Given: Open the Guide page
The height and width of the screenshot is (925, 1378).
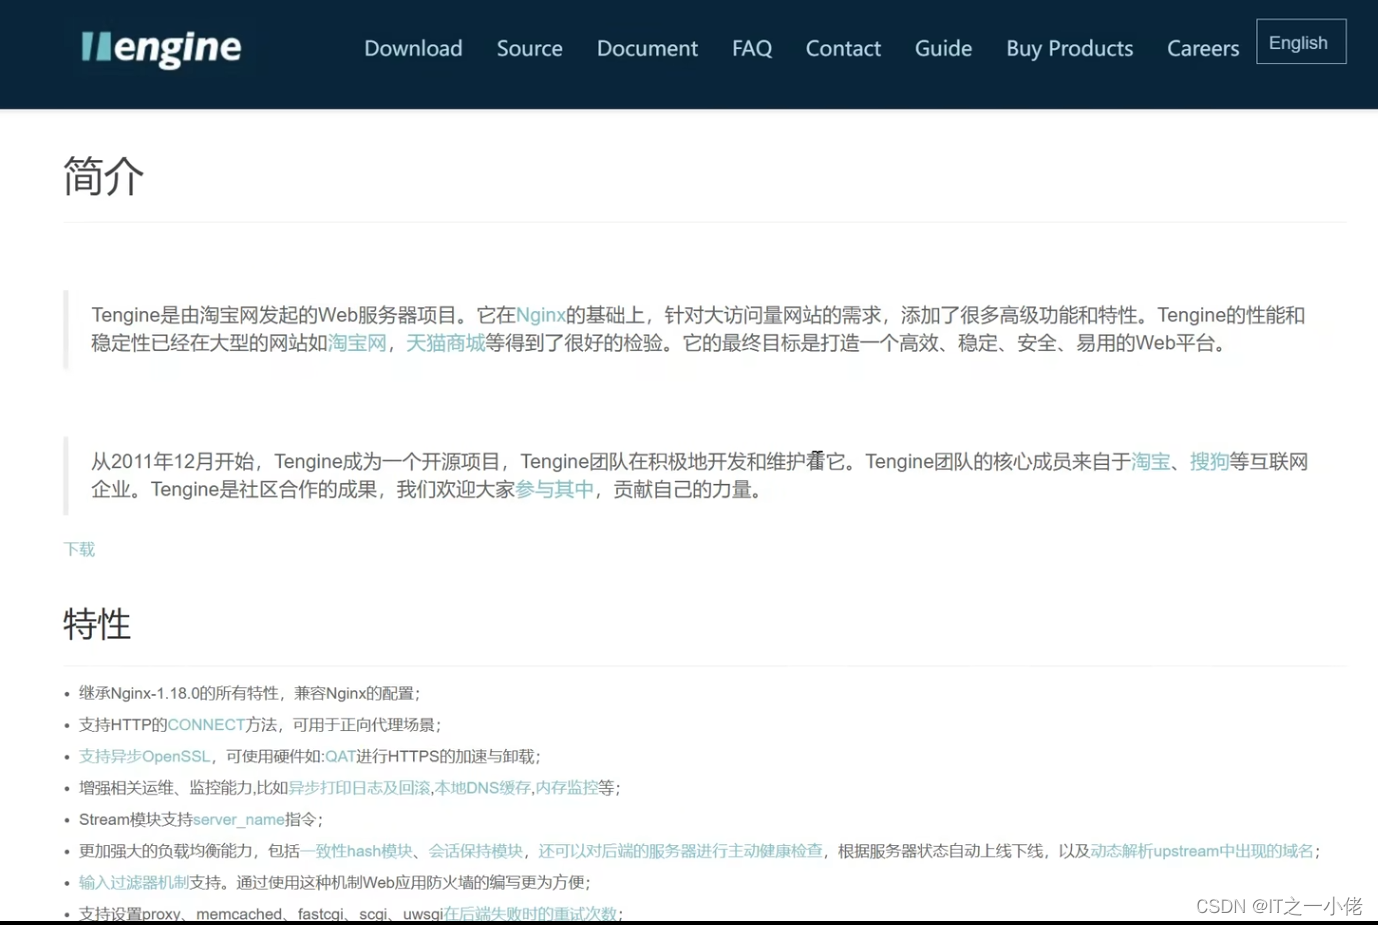Looking at the screenshot, I should [942, 48].
